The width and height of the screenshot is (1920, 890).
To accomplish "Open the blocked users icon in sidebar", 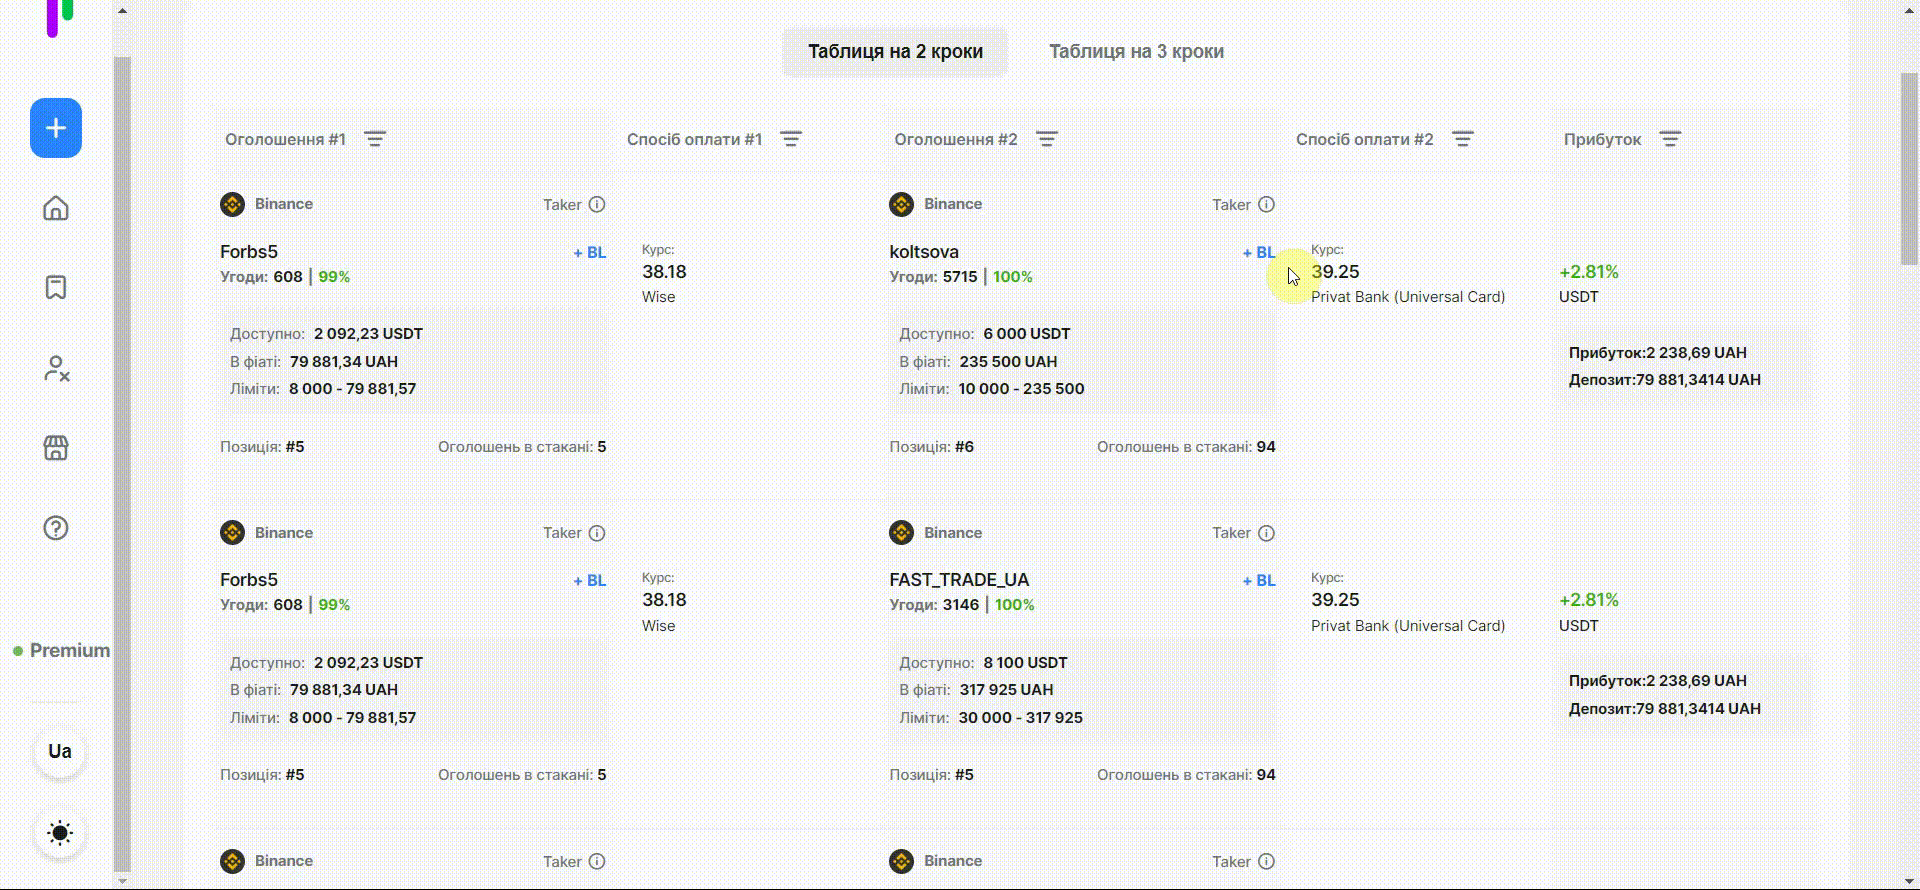I will (56, 368).
